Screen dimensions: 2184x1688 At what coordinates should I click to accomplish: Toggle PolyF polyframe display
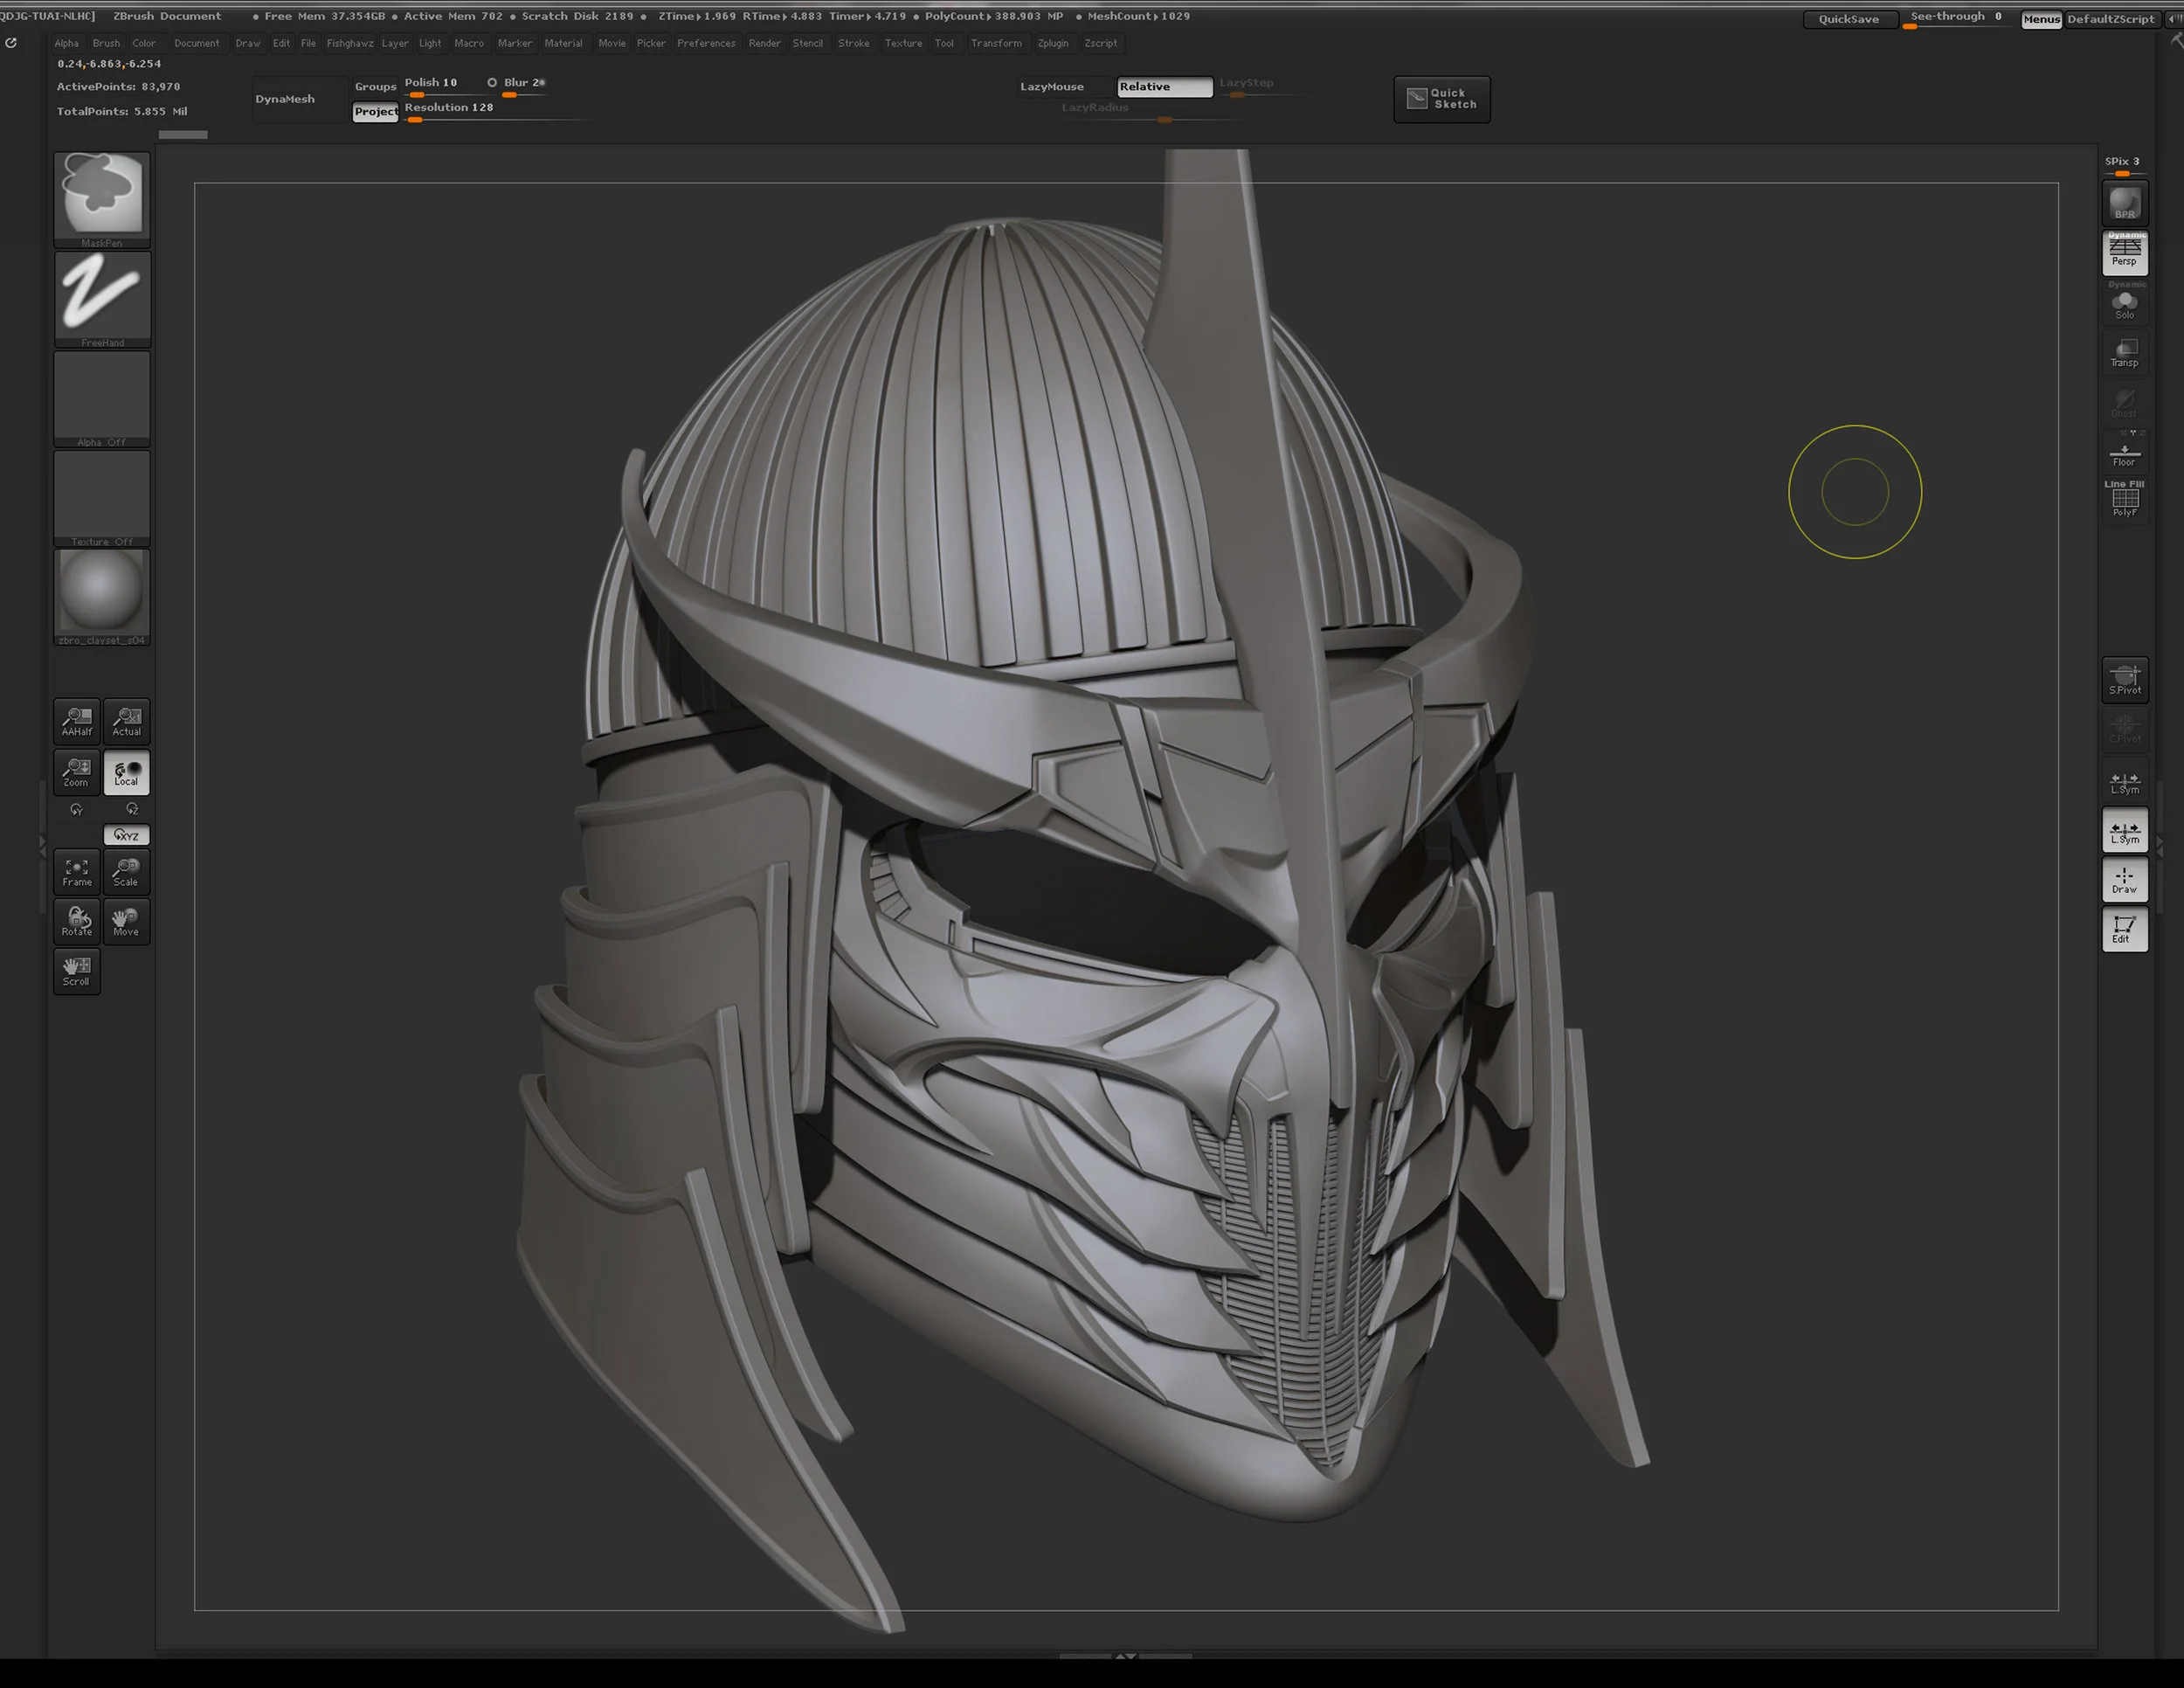2125,499
